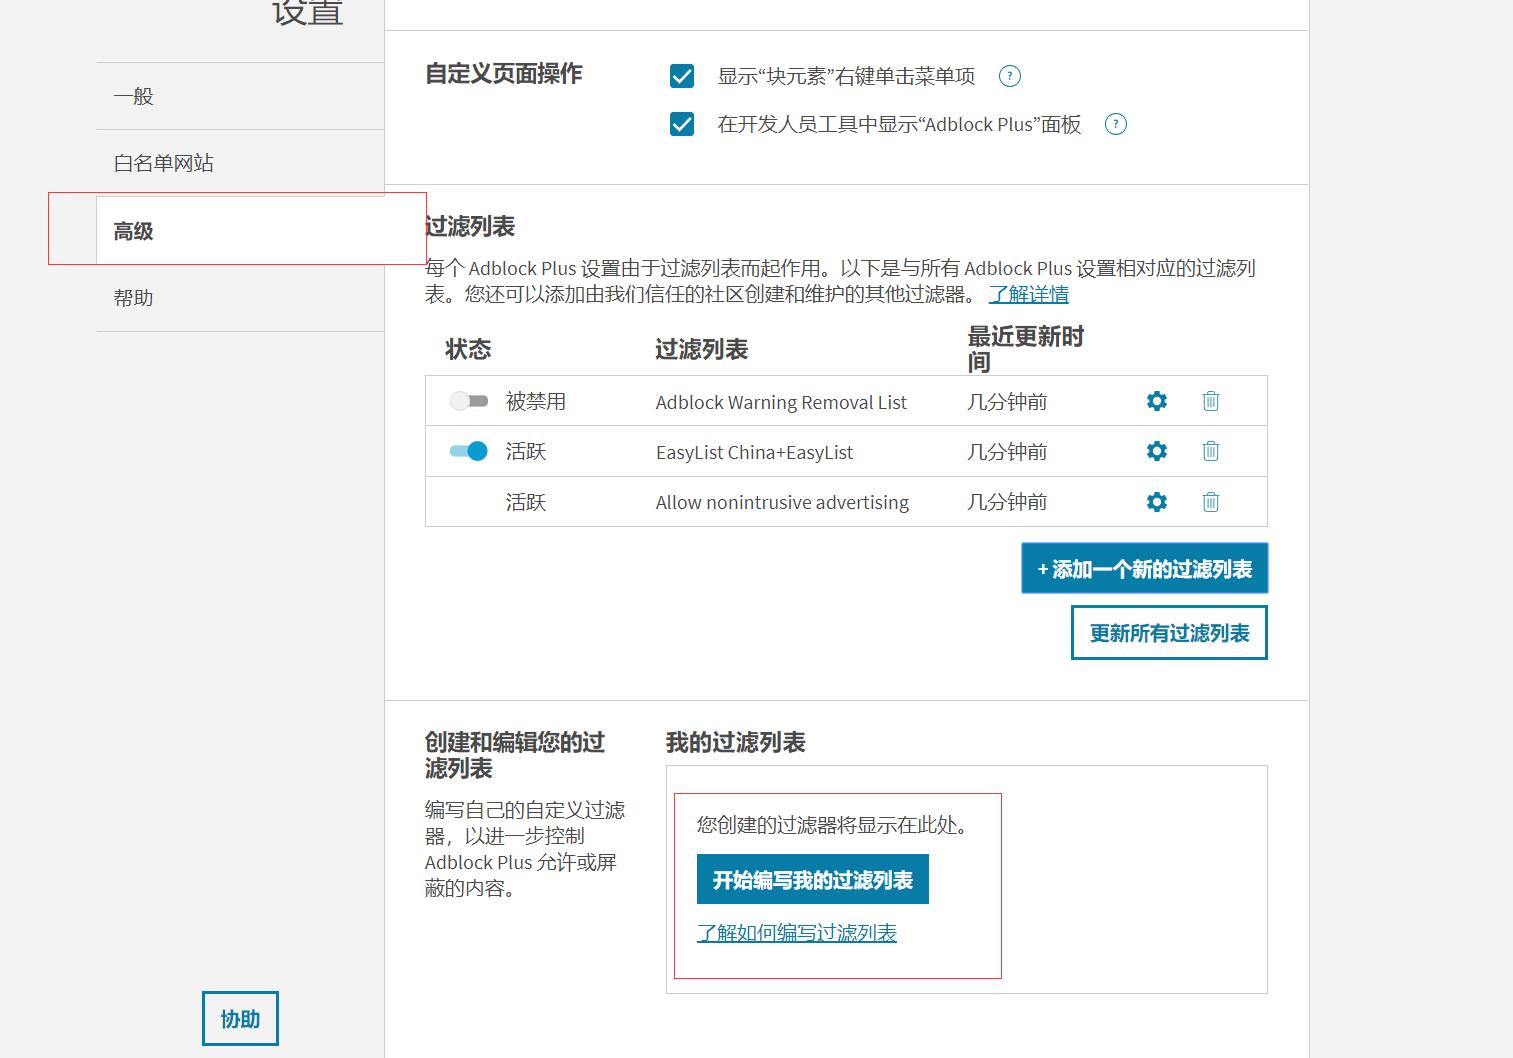Switch to the 白名单网站 tab
Screen dimensions: 1513x1058
(x=240, y=163)
